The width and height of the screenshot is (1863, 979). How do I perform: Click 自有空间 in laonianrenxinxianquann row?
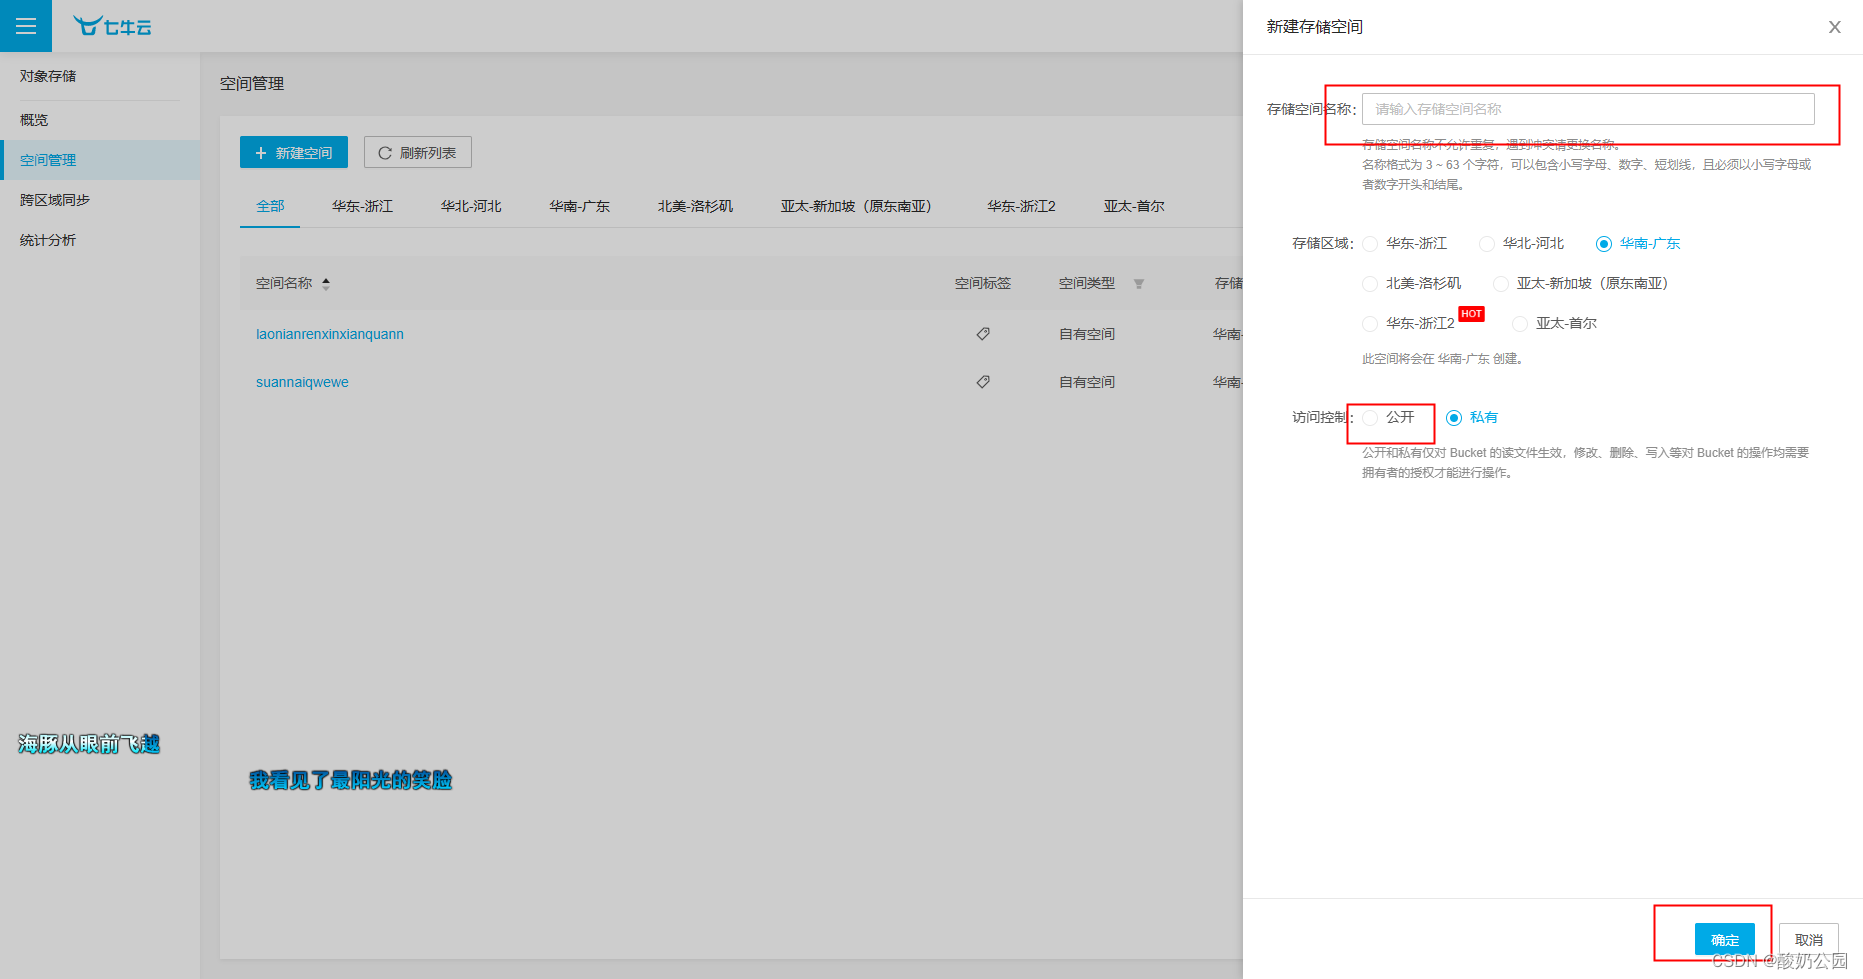point(1087,334)
